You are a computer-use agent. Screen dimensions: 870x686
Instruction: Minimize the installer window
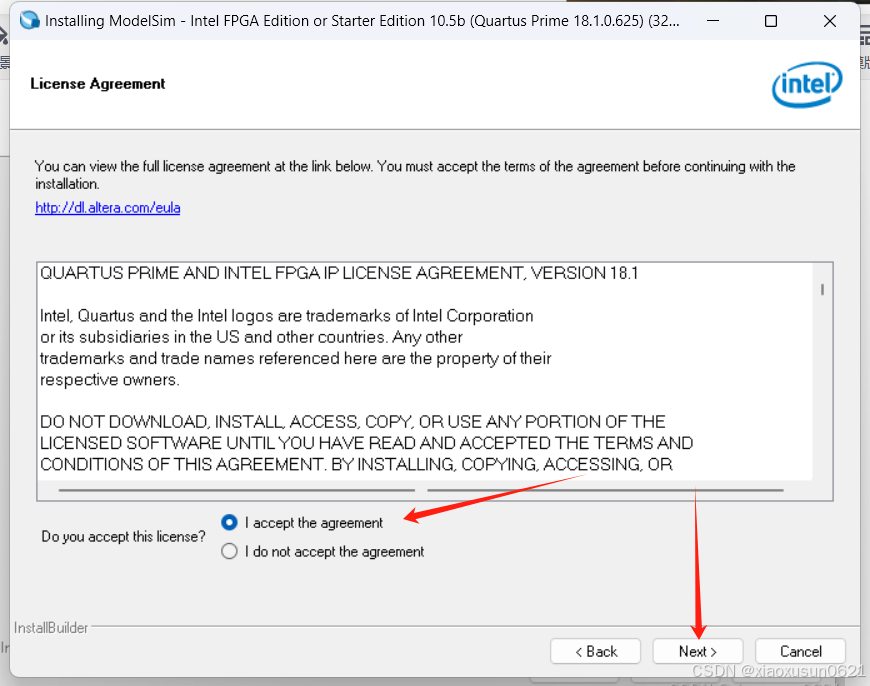point(713,21)
